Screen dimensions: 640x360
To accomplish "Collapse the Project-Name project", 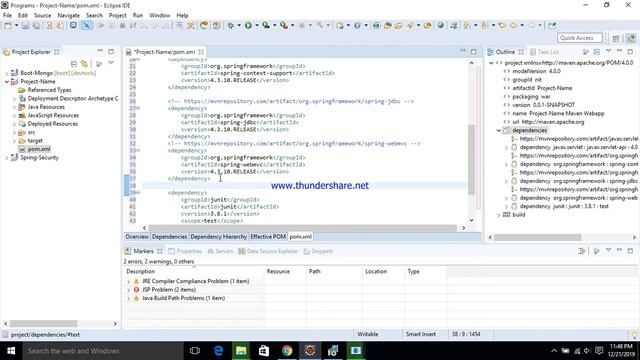I will [7, 82].
